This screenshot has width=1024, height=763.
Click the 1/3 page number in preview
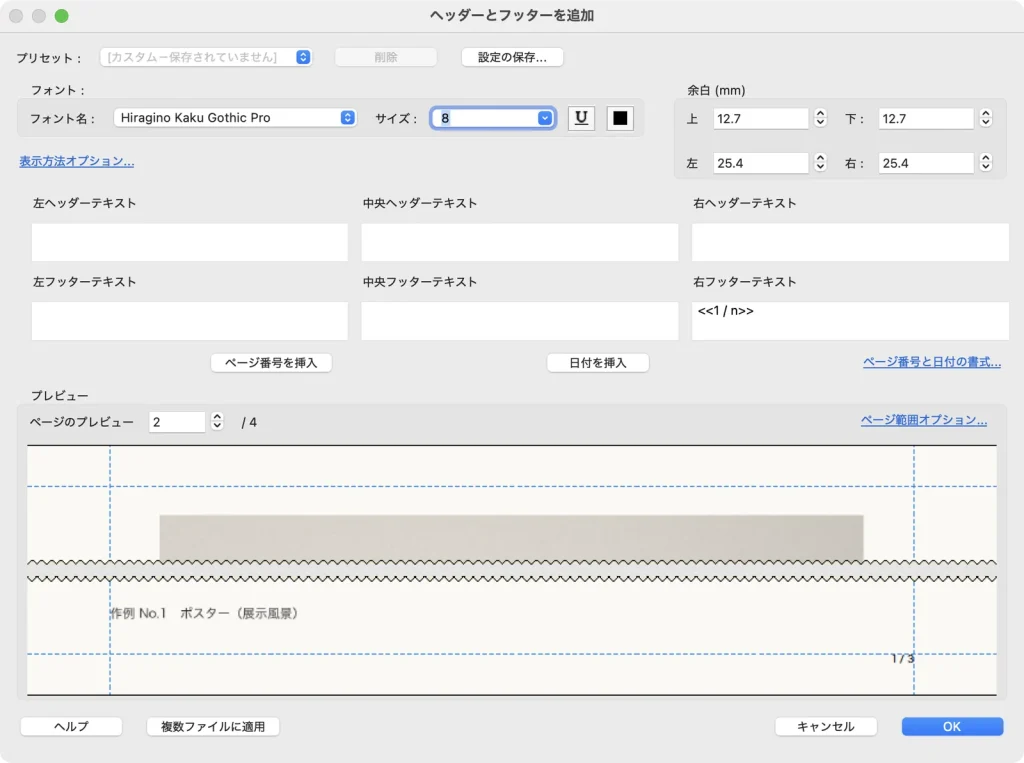coord(903,658)
